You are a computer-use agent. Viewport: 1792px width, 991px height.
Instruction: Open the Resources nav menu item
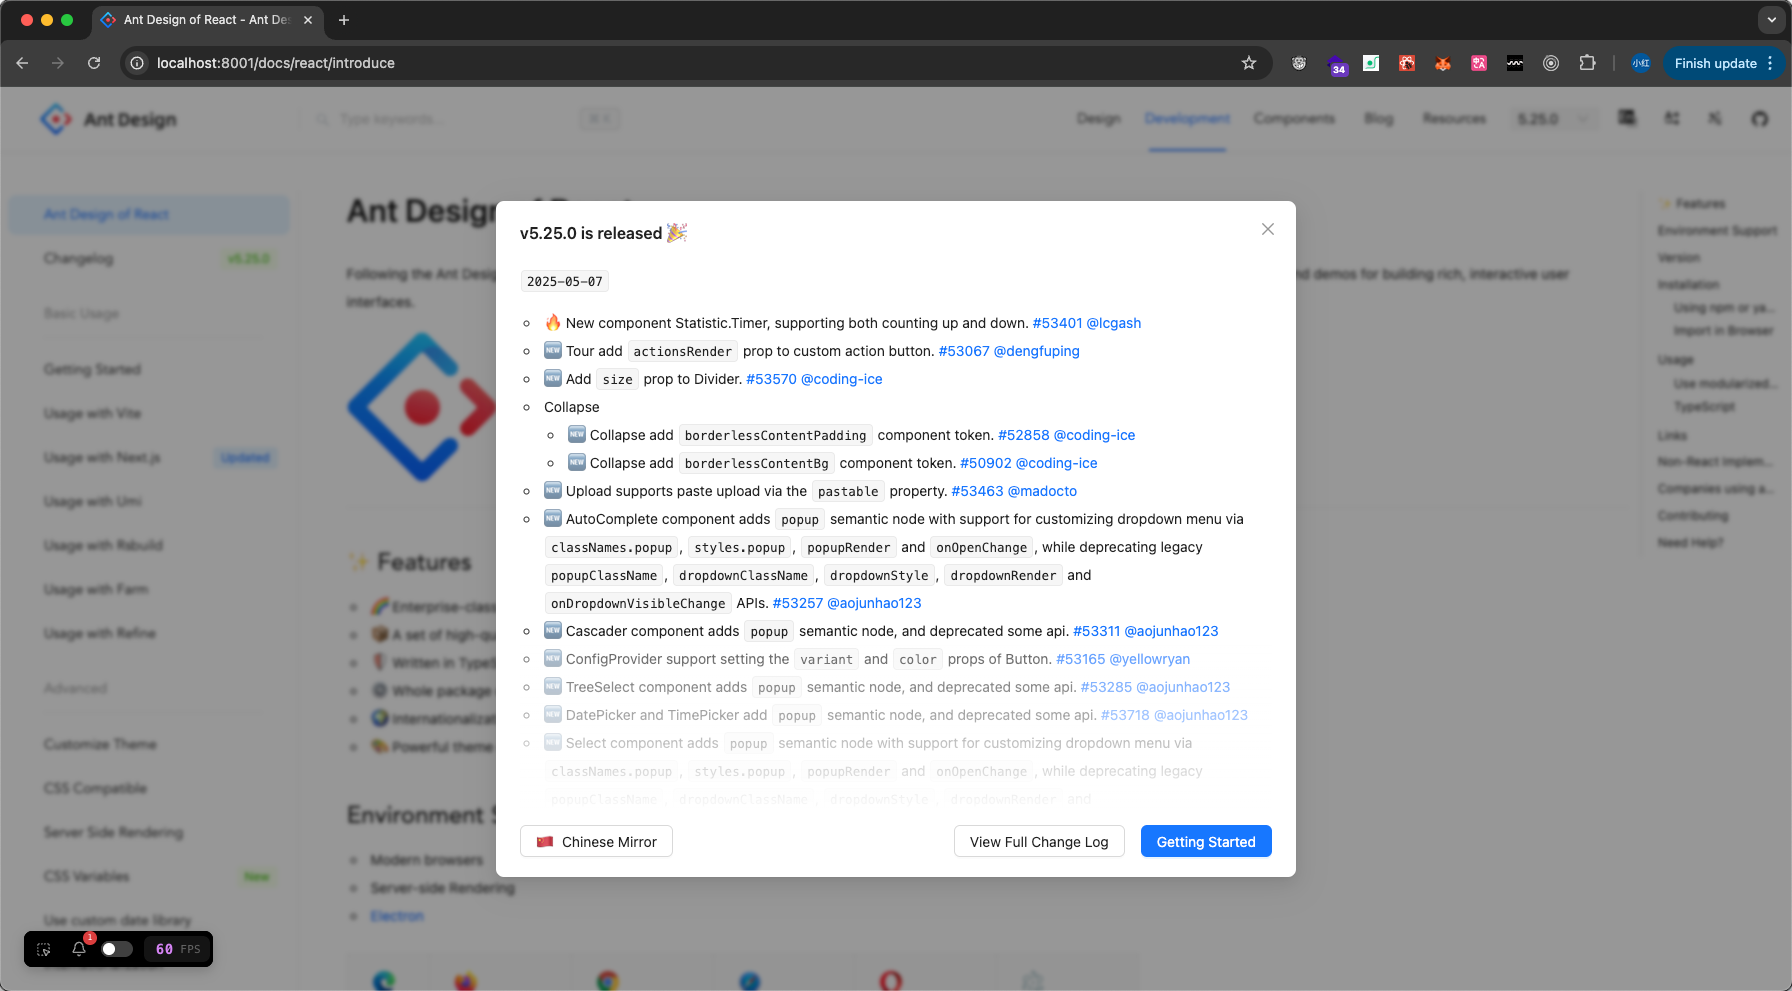tap(1454, 118)
